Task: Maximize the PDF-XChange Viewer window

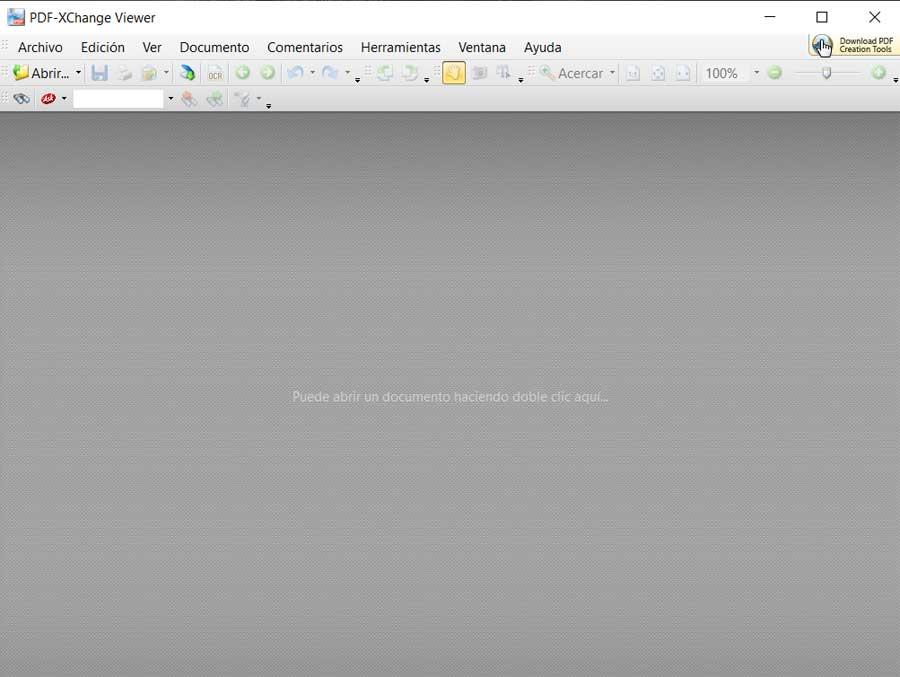Action: point(822,17)
